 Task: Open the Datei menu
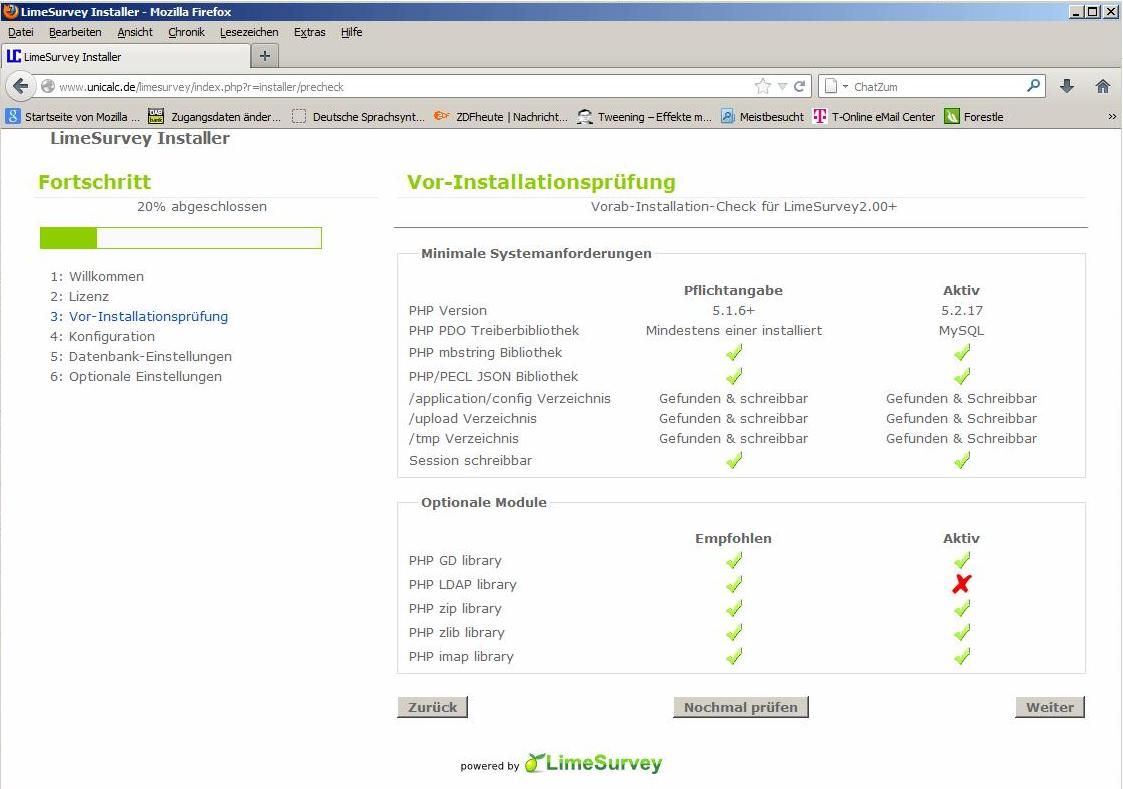coord(21,32)
